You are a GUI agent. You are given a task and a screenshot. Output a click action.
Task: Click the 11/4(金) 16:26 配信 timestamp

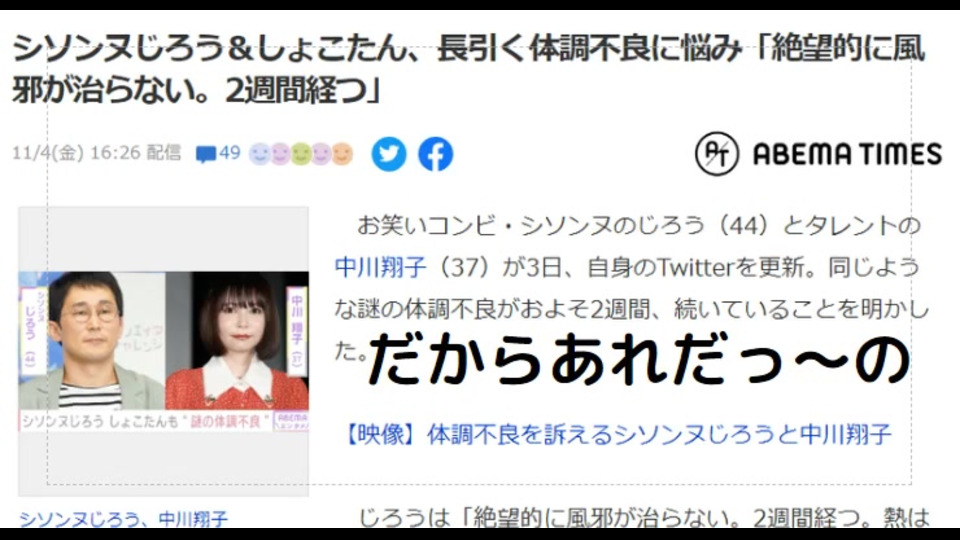pyautogui.click(x=97, y=152)
